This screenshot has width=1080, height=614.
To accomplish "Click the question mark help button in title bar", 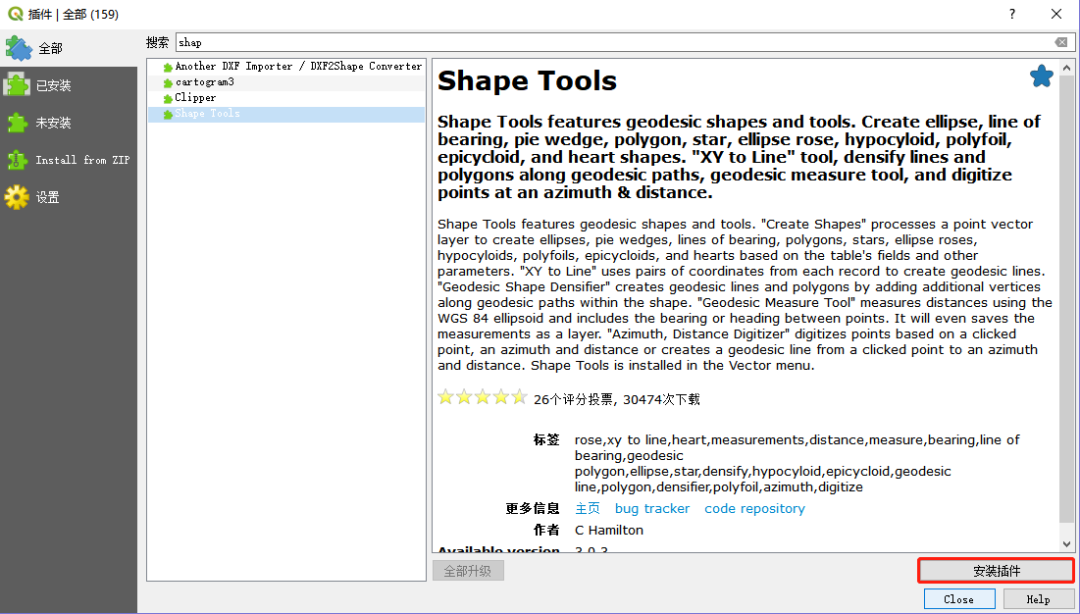I will [x=1012, y=14].
